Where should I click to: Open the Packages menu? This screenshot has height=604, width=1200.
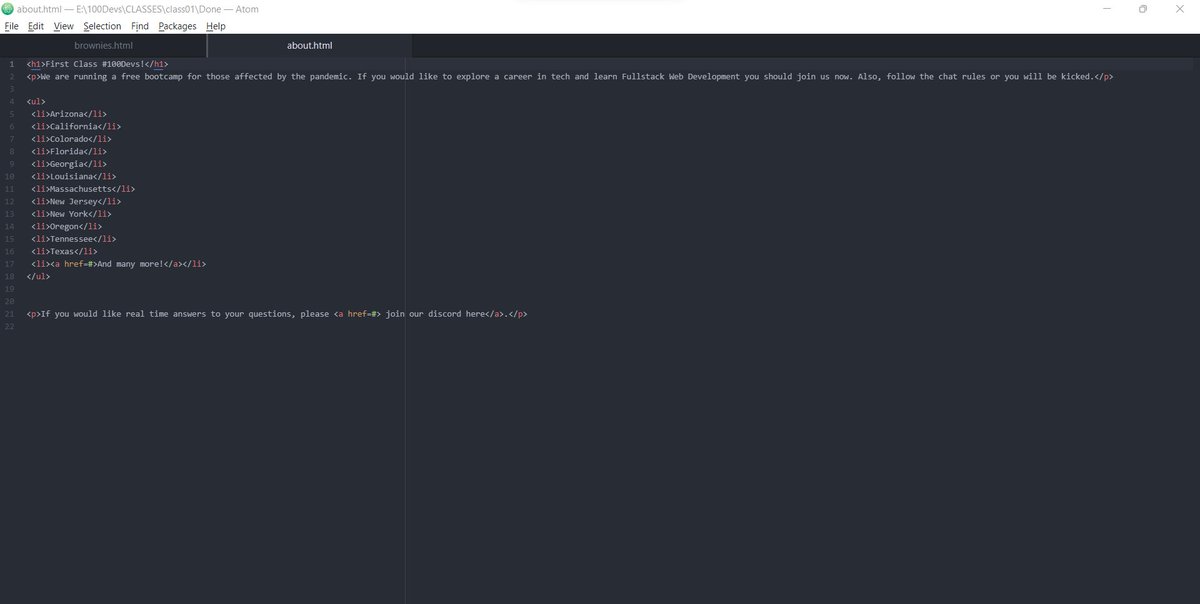(x=177, y=26)
